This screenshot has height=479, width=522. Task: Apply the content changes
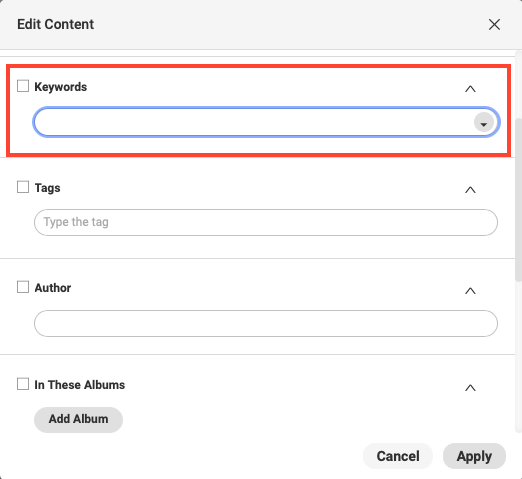474,456
